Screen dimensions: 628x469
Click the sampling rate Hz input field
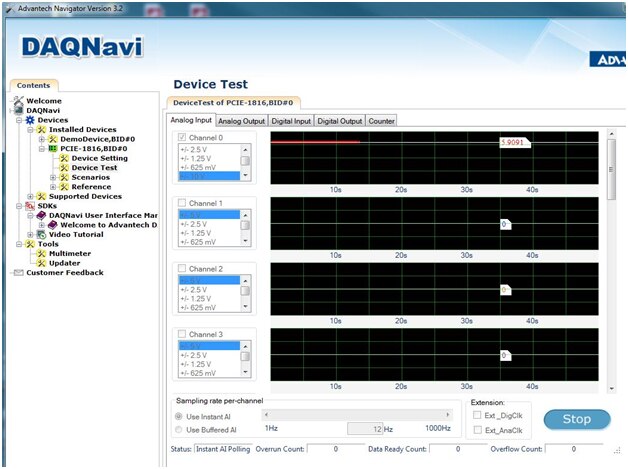click(x=365, y=429)
